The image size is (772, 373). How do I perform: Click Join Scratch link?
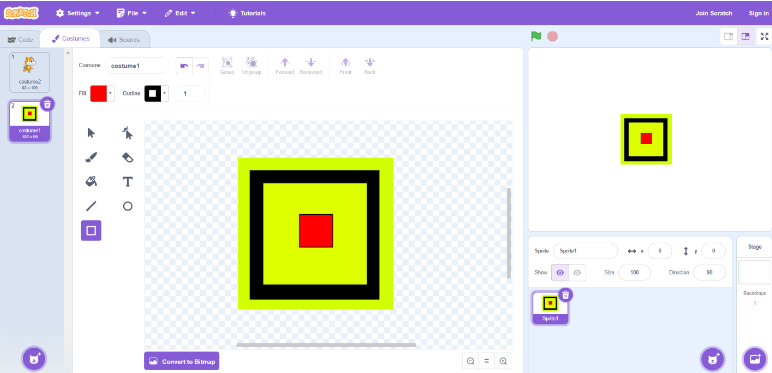pos(714,13)
